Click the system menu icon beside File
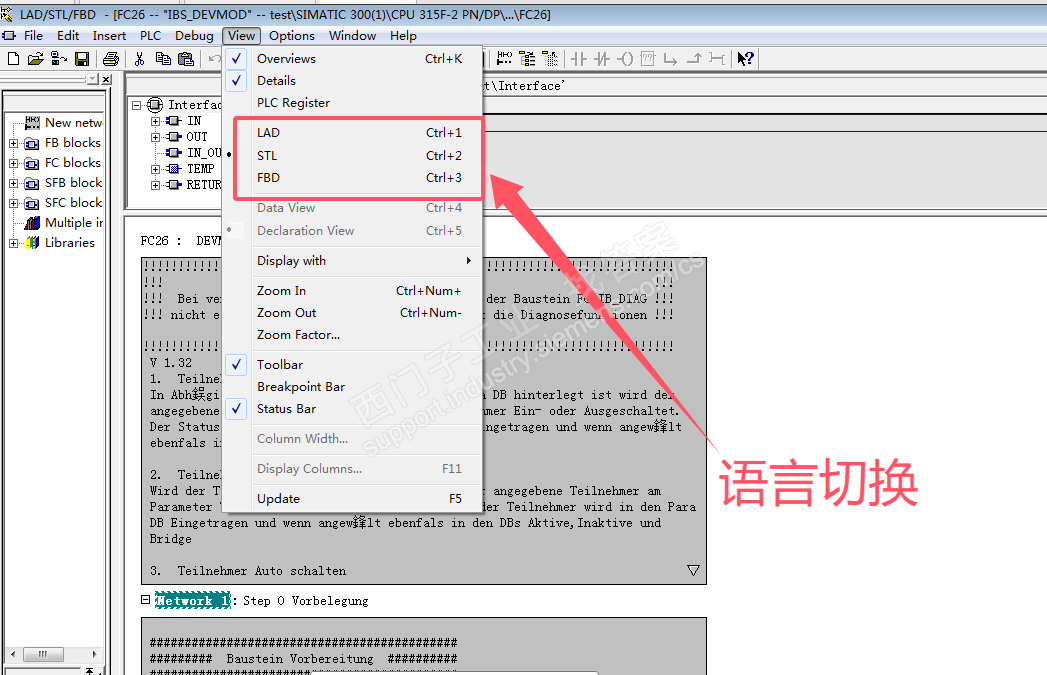The height and width of the screenshot is (675, 1047). [x=9, y=35]
